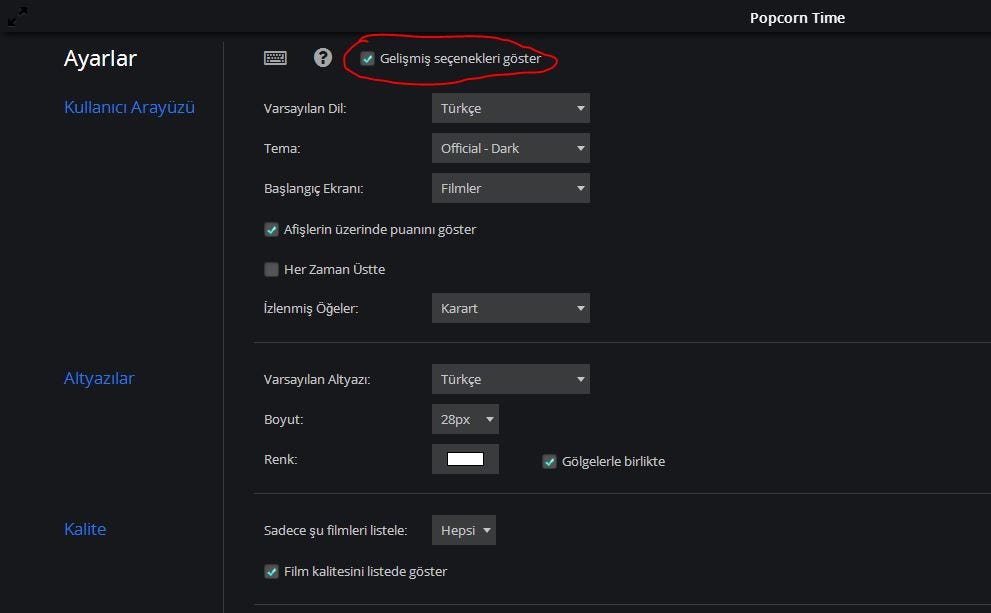Click the Altyazılar section heading
This screenshot has width=991, height=613.
click(x=99, y=378)
